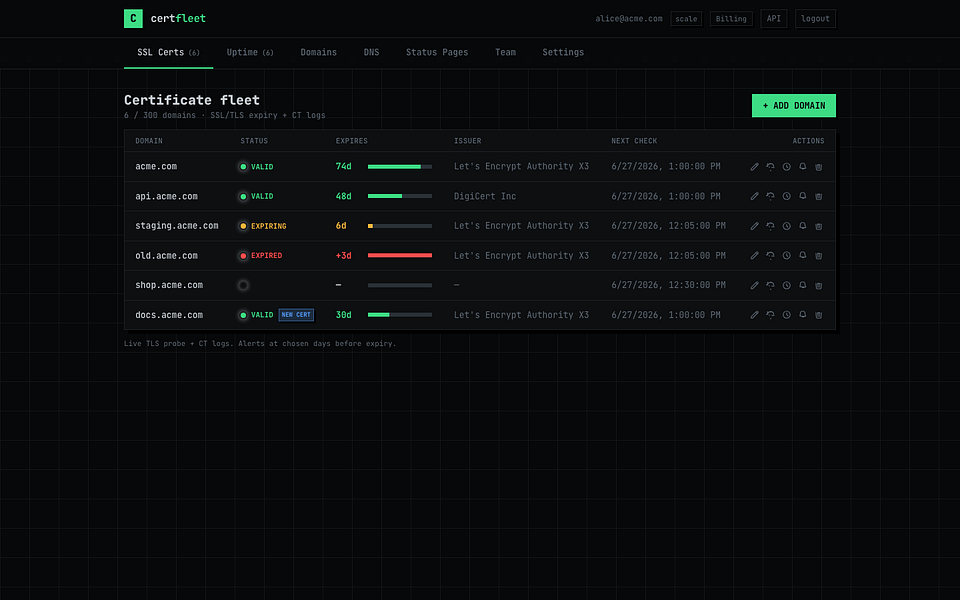Open alert bell for api.acme.com
The image size is (960, 600).
pyautogui.click(x=803, y=197)
